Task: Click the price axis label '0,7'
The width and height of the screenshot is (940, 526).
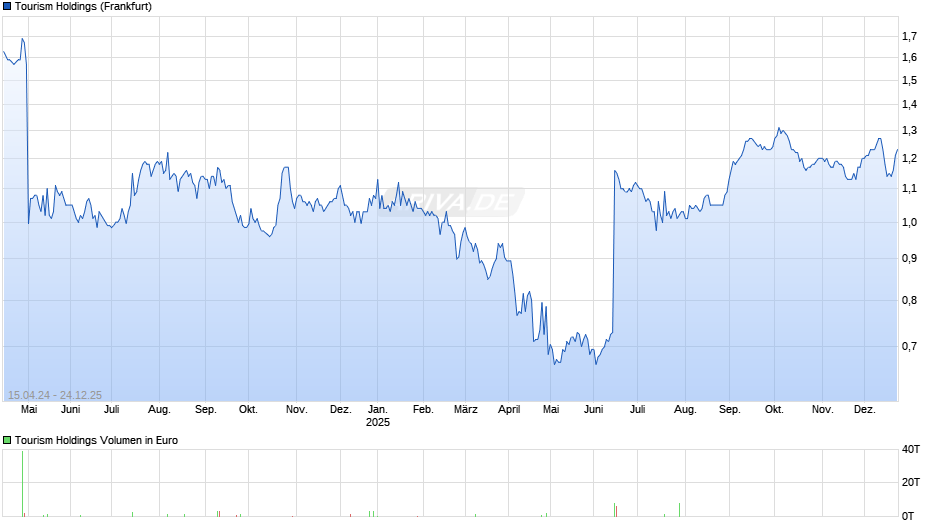Action: [x=909, y=346]
